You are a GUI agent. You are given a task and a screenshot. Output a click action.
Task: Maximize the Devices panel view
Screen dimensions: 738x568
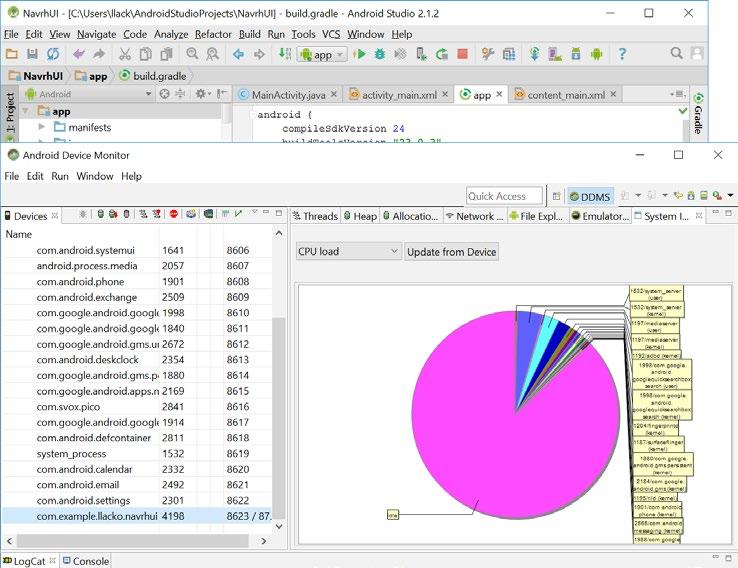coord(279,213)
